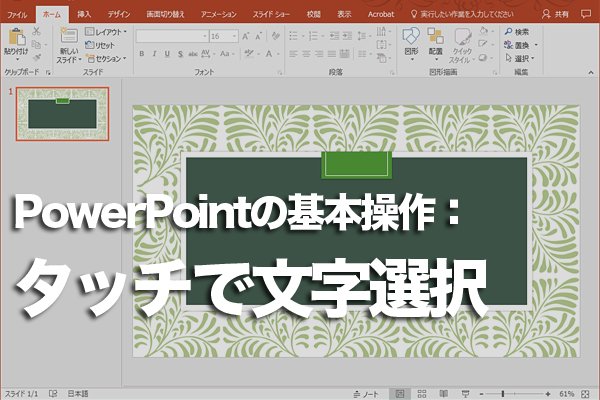Screen dimensions: 600x400
Task: Toggle bold formatting
Action: point(142,54)
